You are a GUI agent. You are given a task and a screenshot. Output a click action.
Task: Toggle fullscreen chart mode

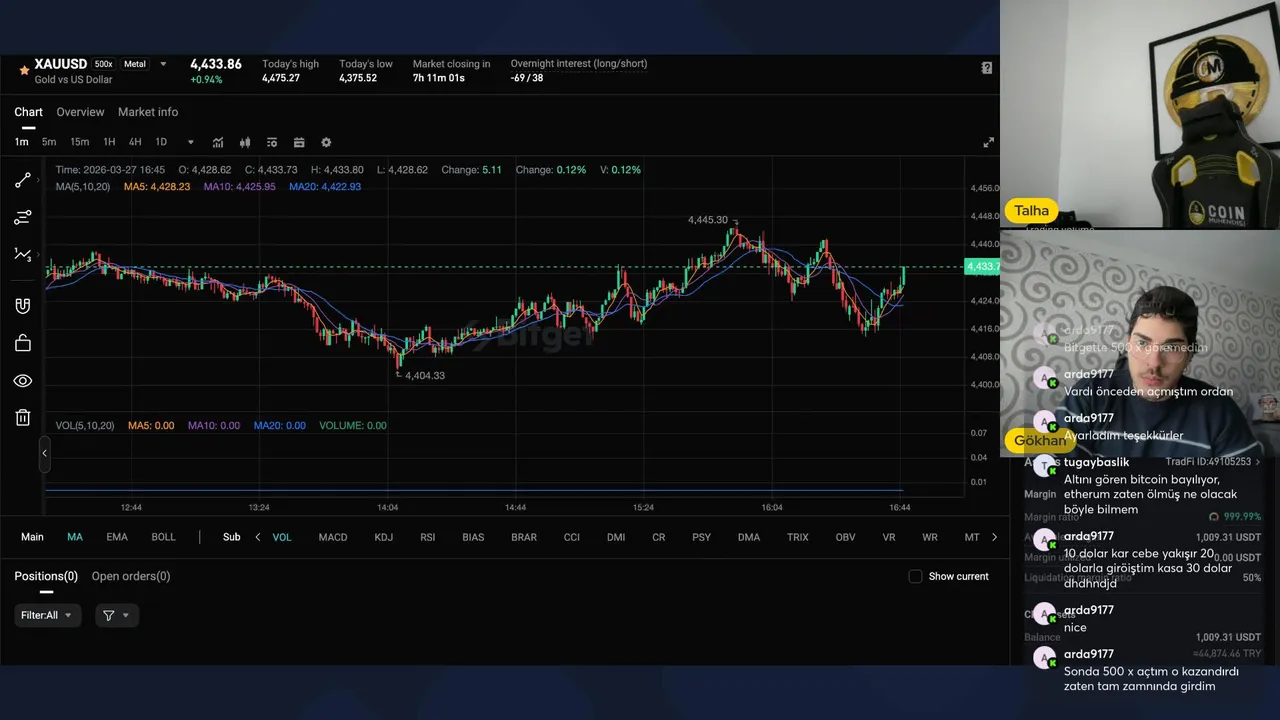coord(988,142)
